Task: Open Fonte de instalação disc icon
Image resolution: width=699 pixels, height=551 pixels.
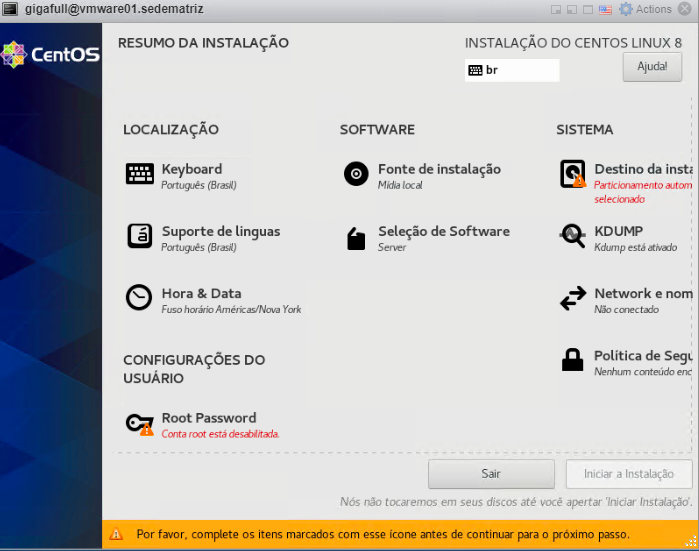Action: 356,174
